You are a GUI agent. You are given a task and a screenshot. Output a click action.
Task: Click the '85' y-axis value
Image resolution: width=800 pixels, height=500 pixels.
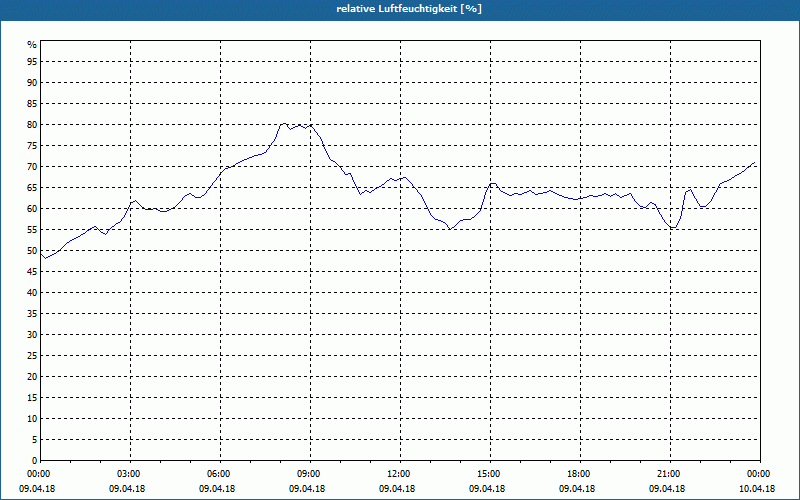[32, 104]
